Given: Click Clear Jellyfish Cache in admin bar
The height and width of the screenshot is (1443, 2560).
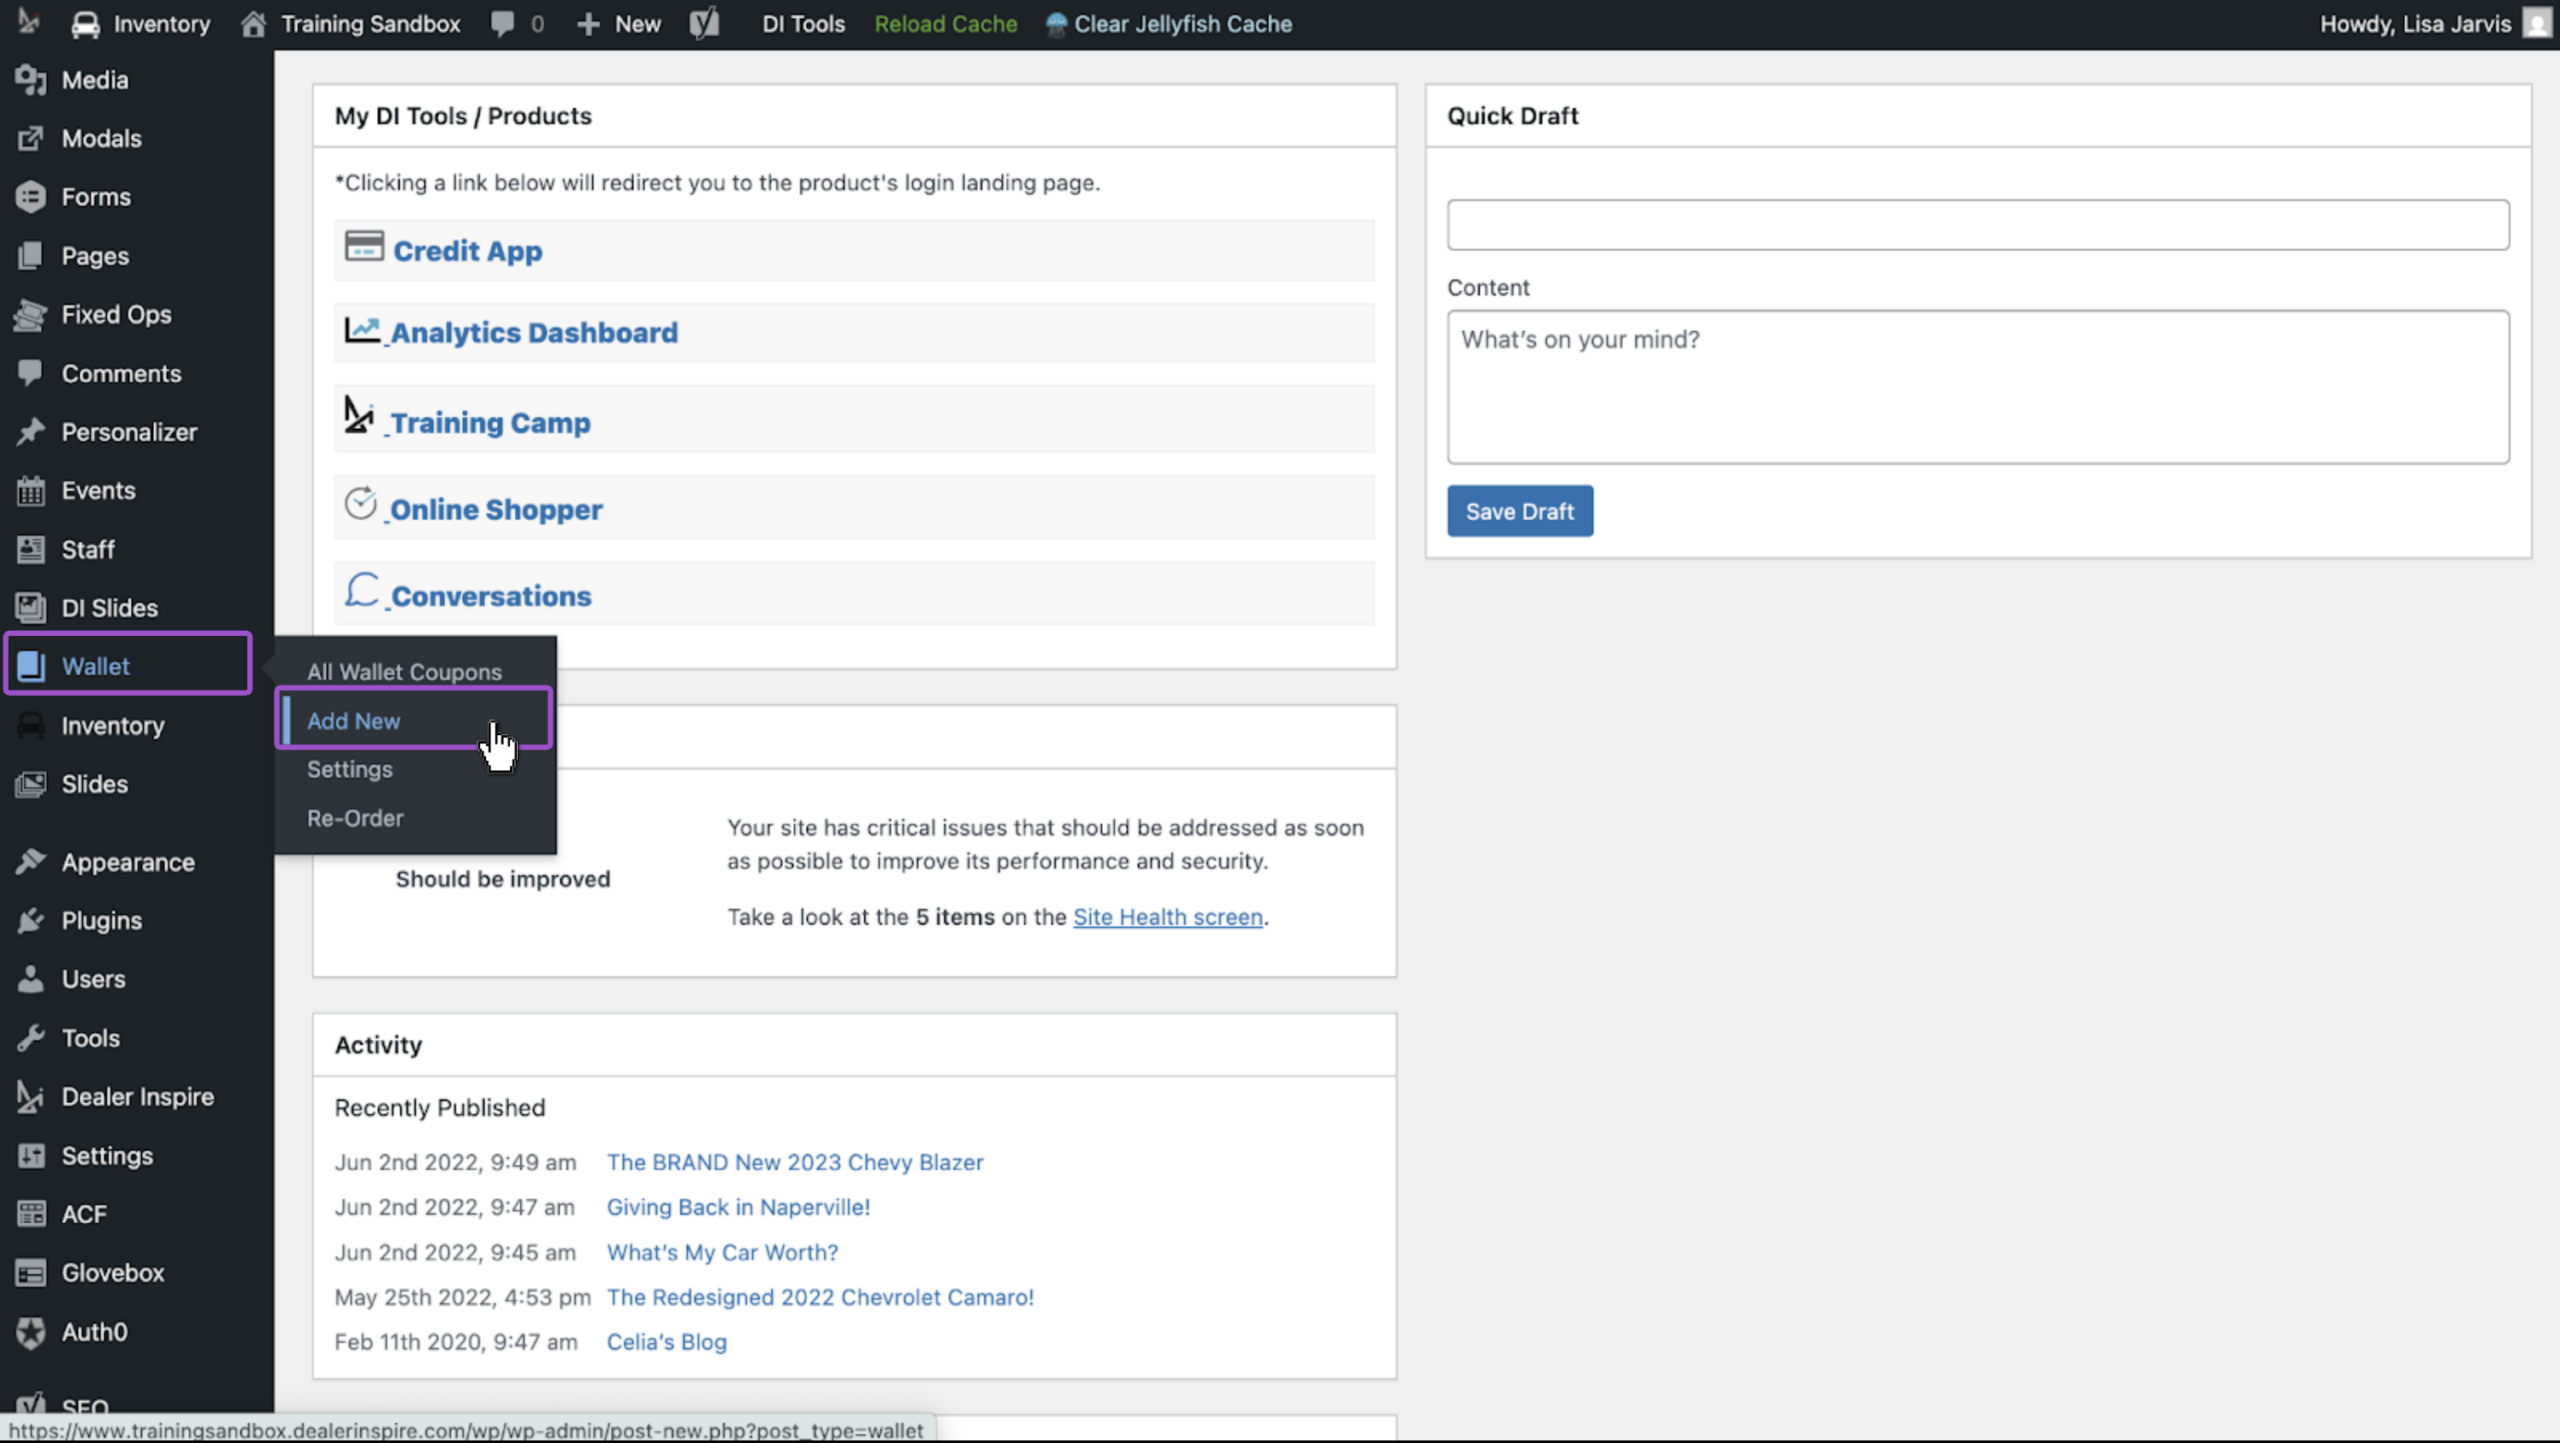Looking at the screenshot, I should tap(1169, 24).
